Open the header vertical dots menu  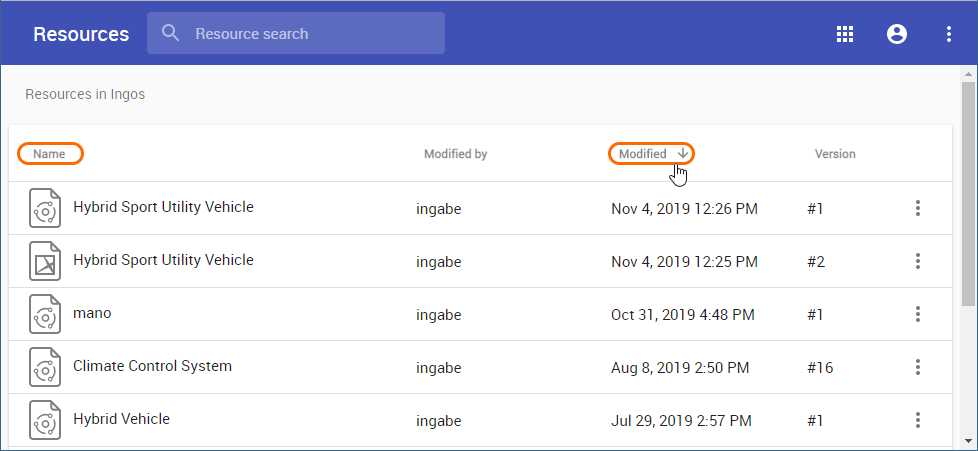[x=949, y=34]
